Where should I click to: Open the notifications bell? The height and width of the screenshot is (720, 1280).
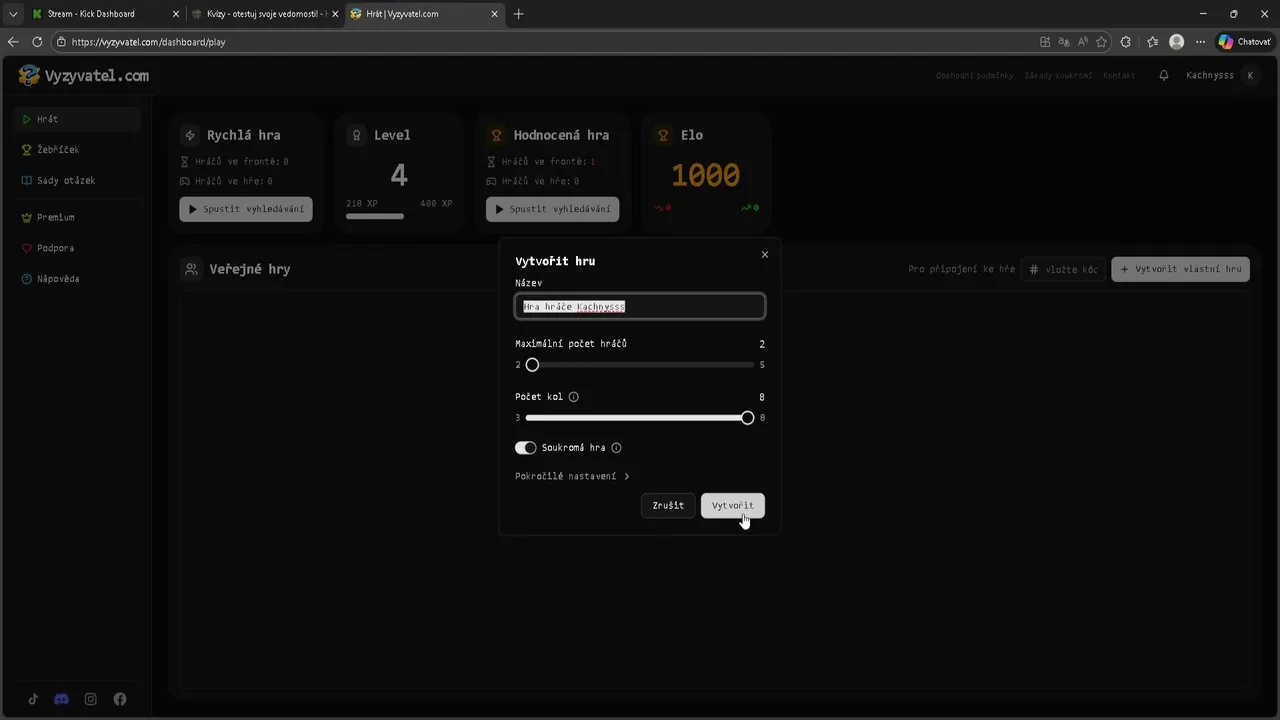[x=1163, y=76]
